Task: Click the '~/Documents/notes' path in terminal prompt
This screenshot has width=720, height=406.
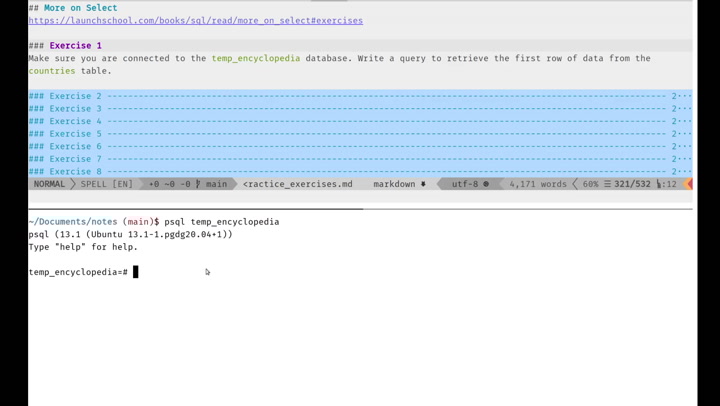Action: (73, 222)
